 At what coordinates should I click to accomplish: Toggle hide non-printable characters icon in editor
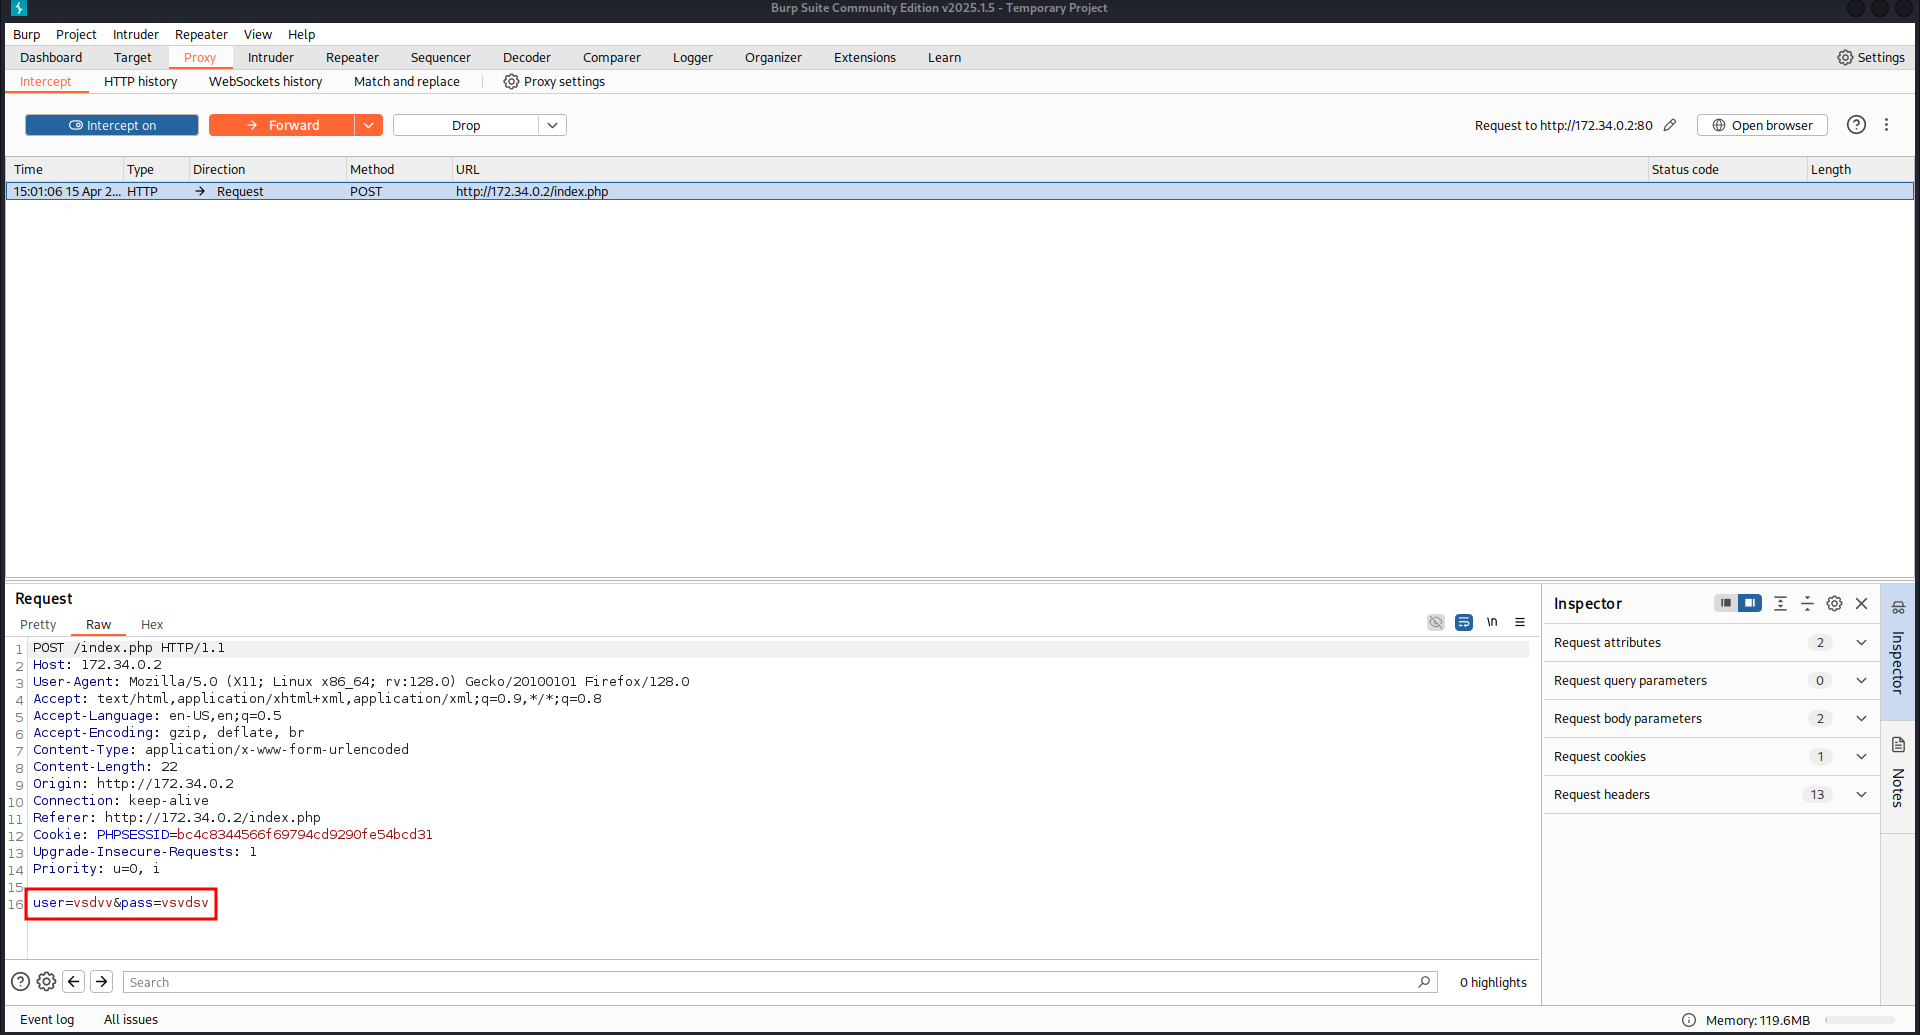pos(1436,622)
